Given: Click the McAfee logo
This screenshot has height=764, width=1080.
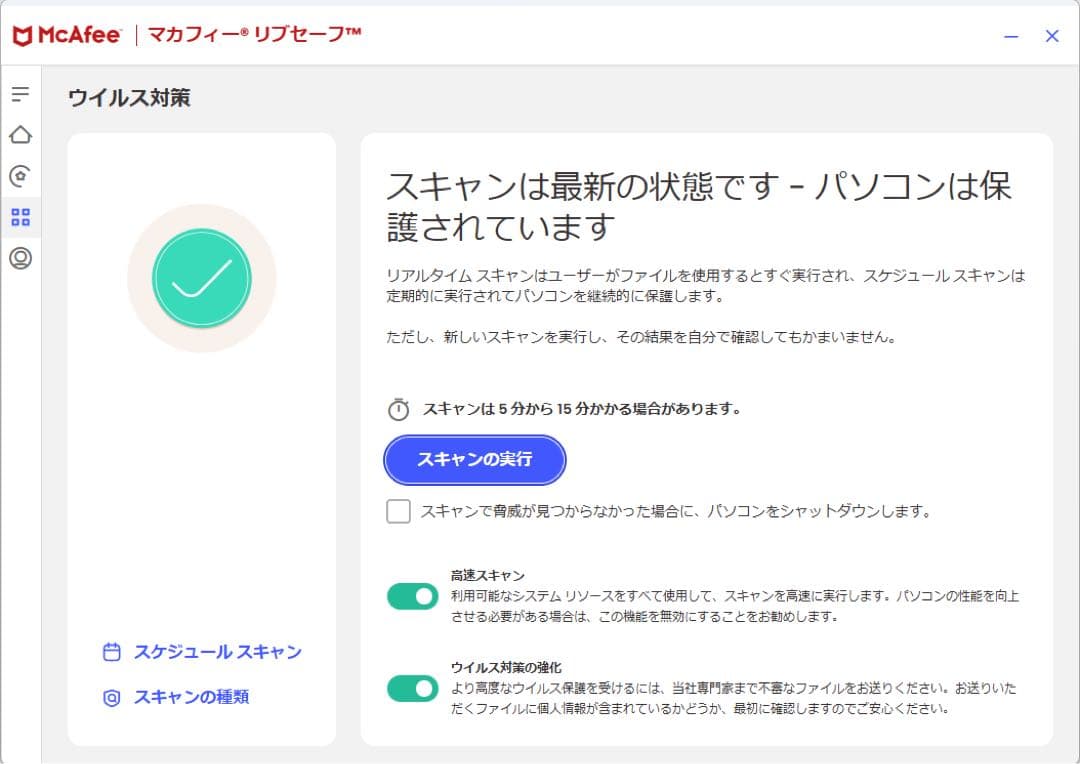Looking at the screenshot, I should [x=66, y=34].
